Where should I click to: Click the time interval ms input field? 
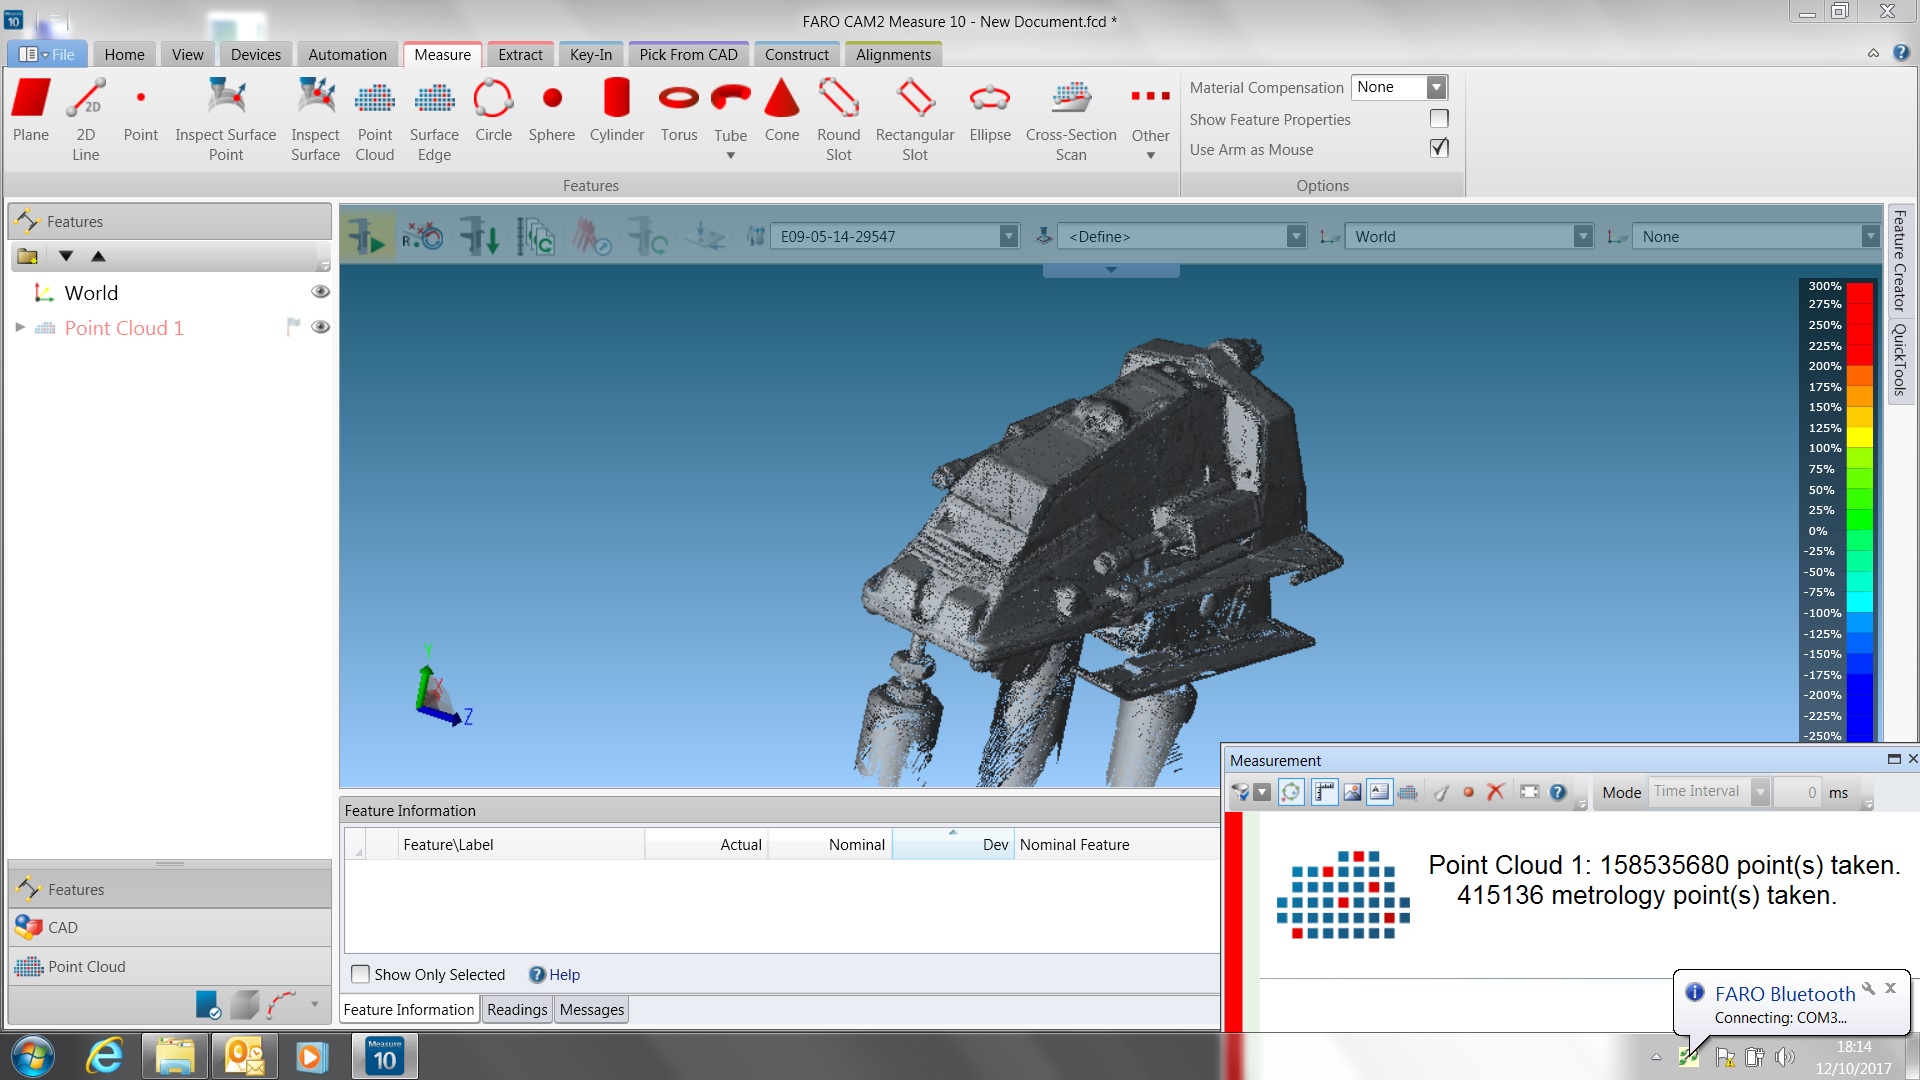pos(1796,792)
